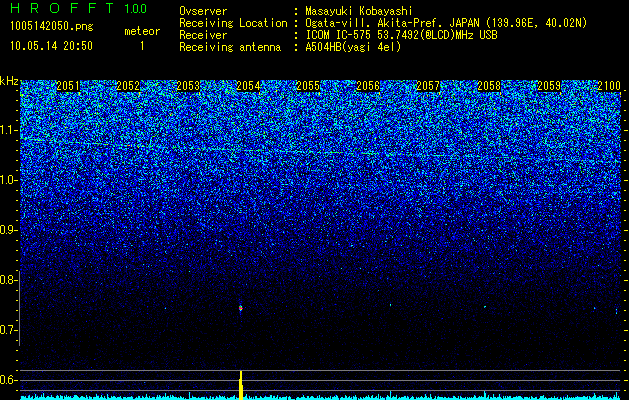The height and width of the screenshot is (400, 629).
Task: Click the 2053 time marker
Action: (x=188, y=86)
